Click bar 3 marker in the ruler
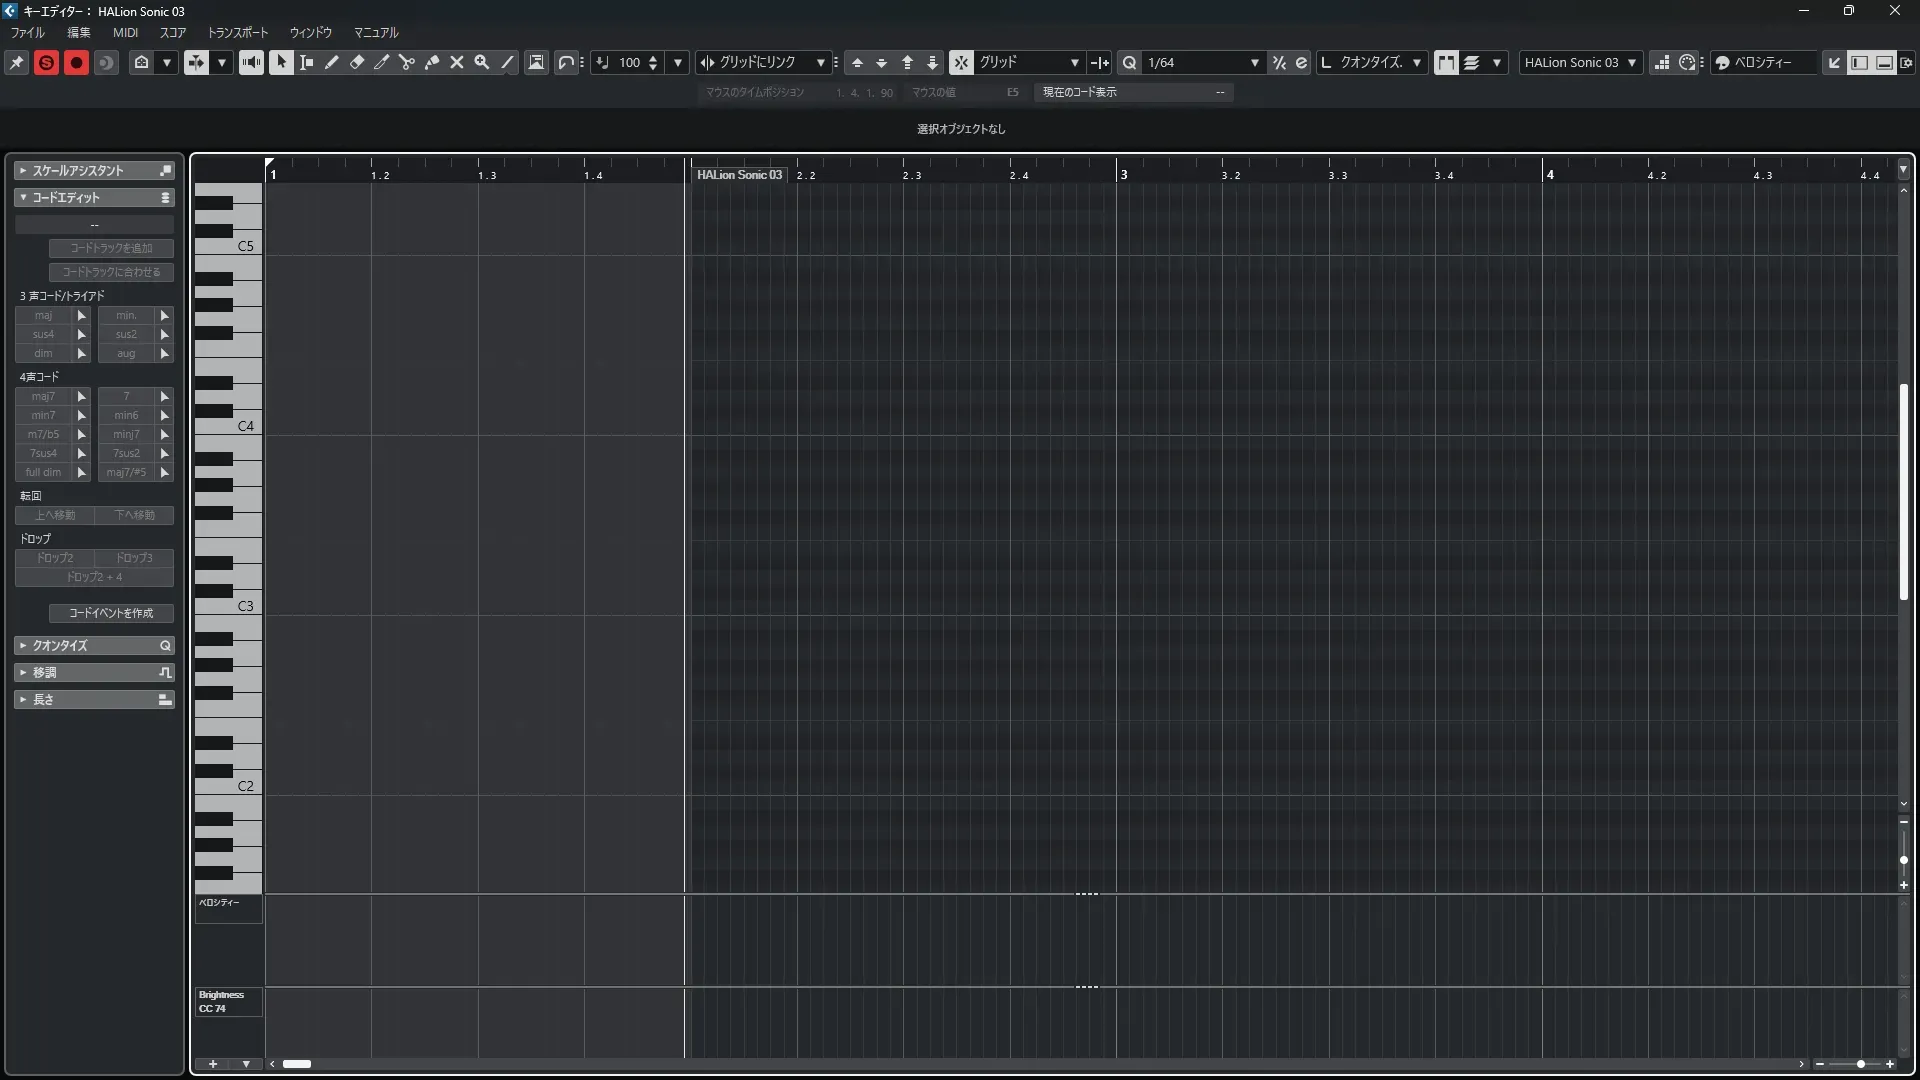 [1123, 174]
